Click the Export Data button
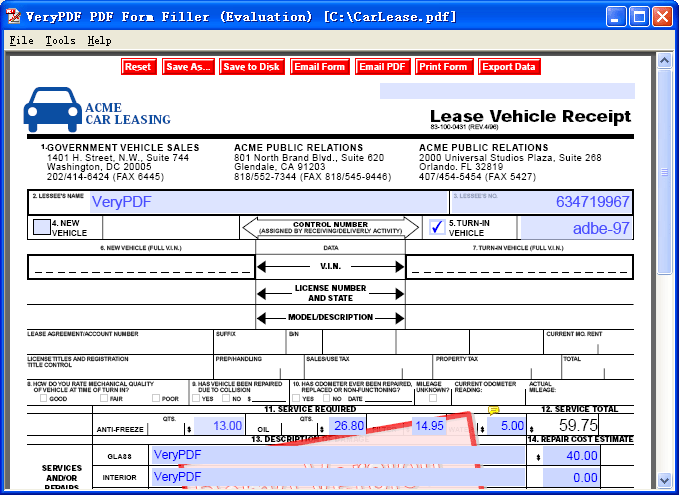679x495 pixels. 509,67
